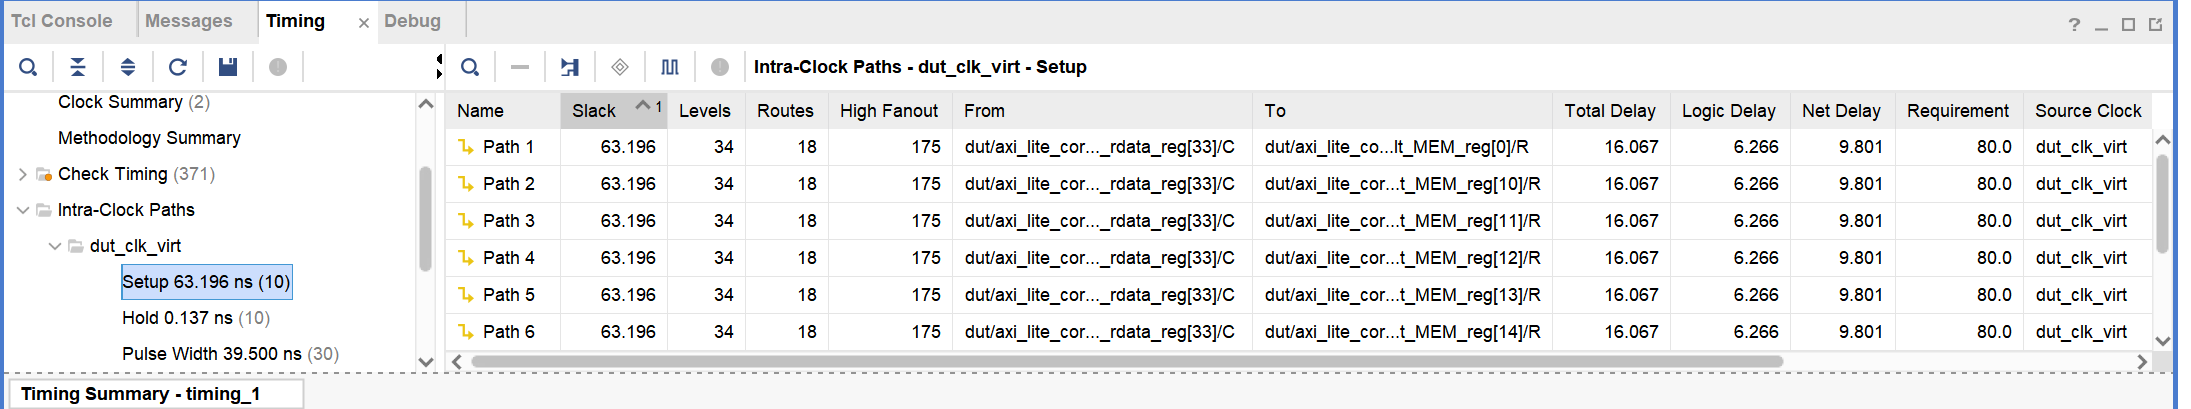The image size is (2191, 409).
Task: Float the panel into separate window
Action: point(2155,25)
